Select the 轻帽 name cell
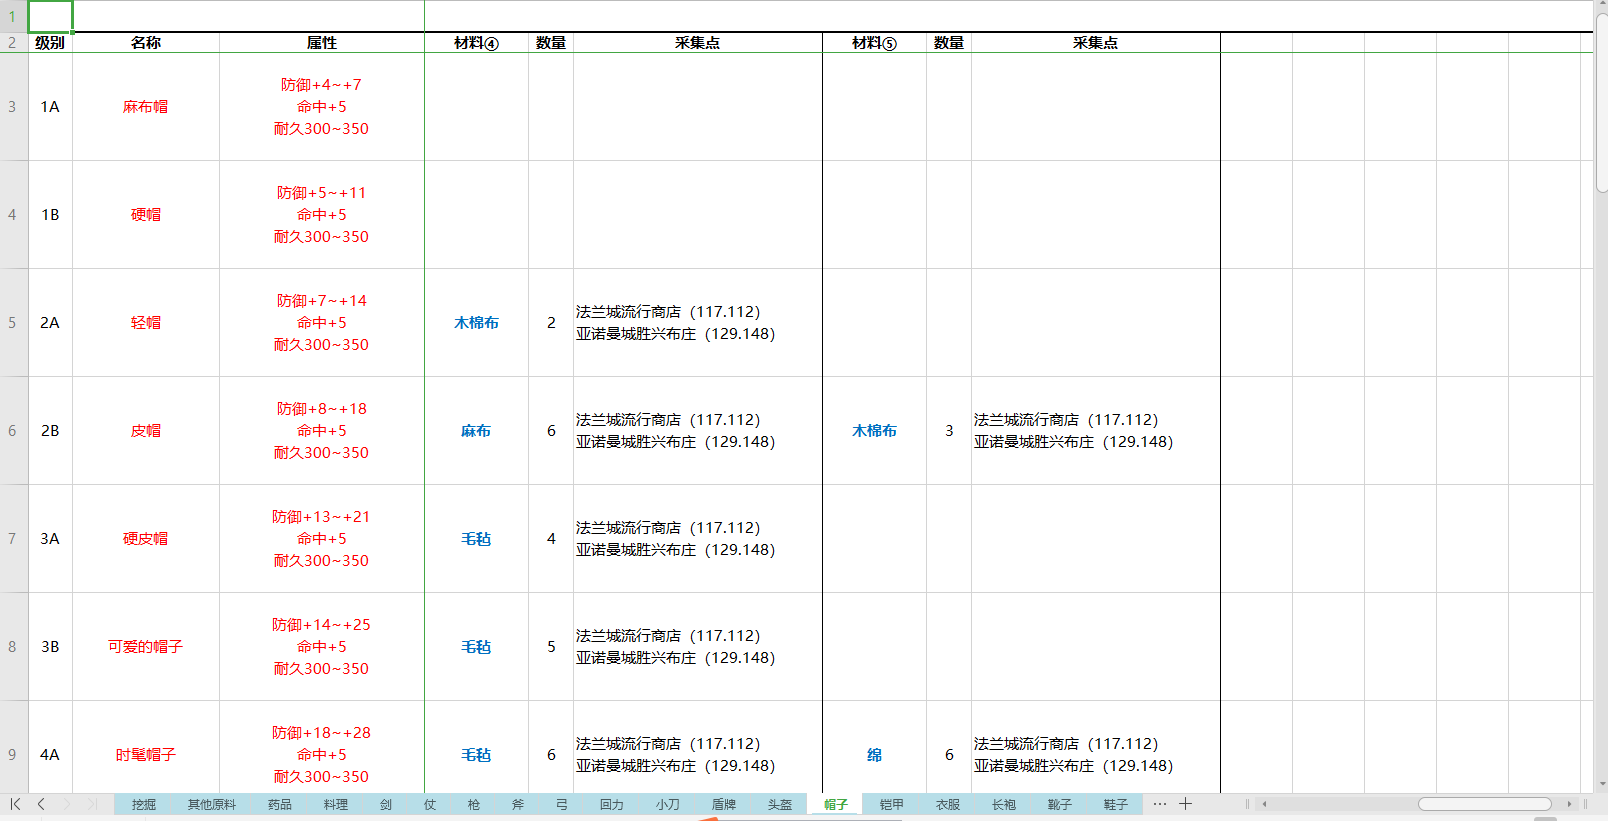Image resolution: width=1608 pixels, height=821 pixels. click(x=146, y=323)
